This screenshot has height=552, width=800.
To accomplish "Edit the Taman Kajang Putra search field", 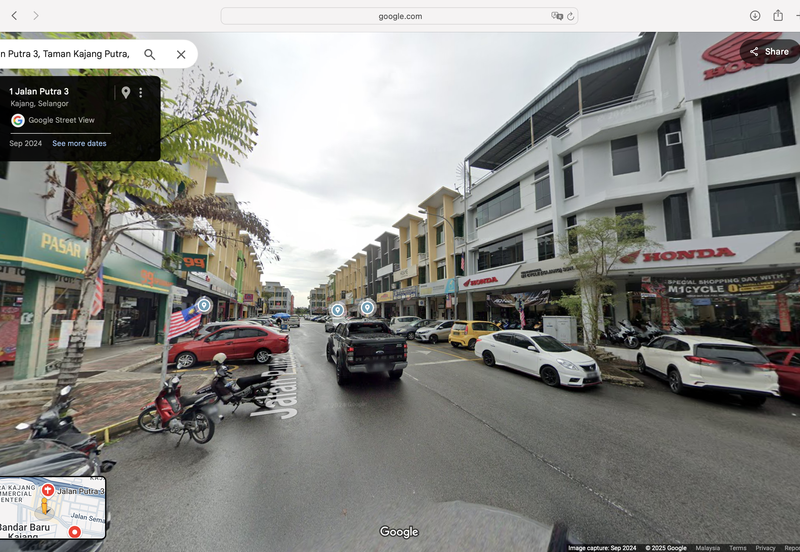I will [x=65, y=54].
